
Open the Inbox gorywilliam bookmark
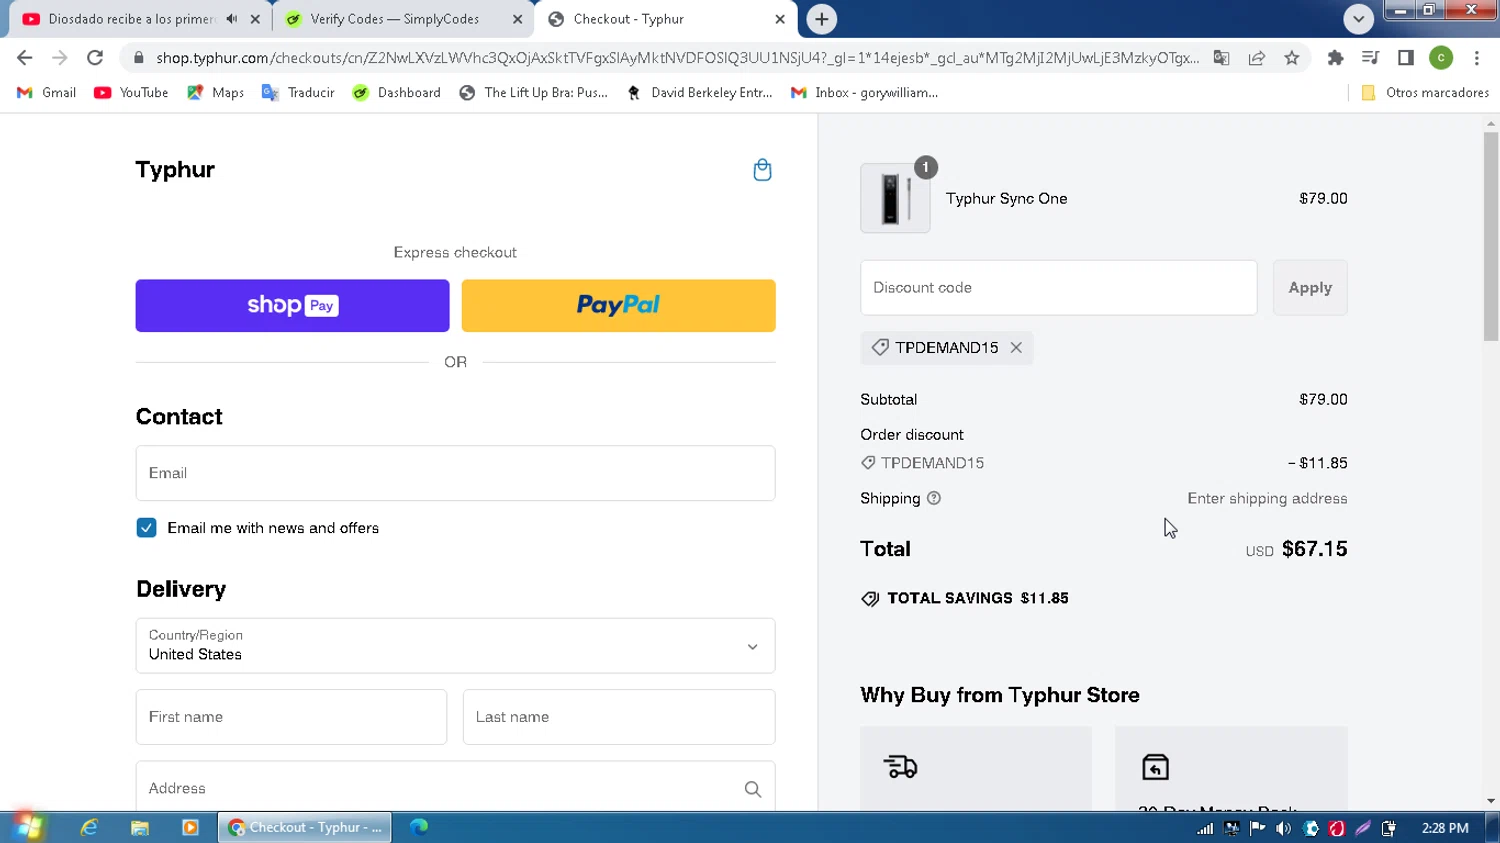(864, 92)
